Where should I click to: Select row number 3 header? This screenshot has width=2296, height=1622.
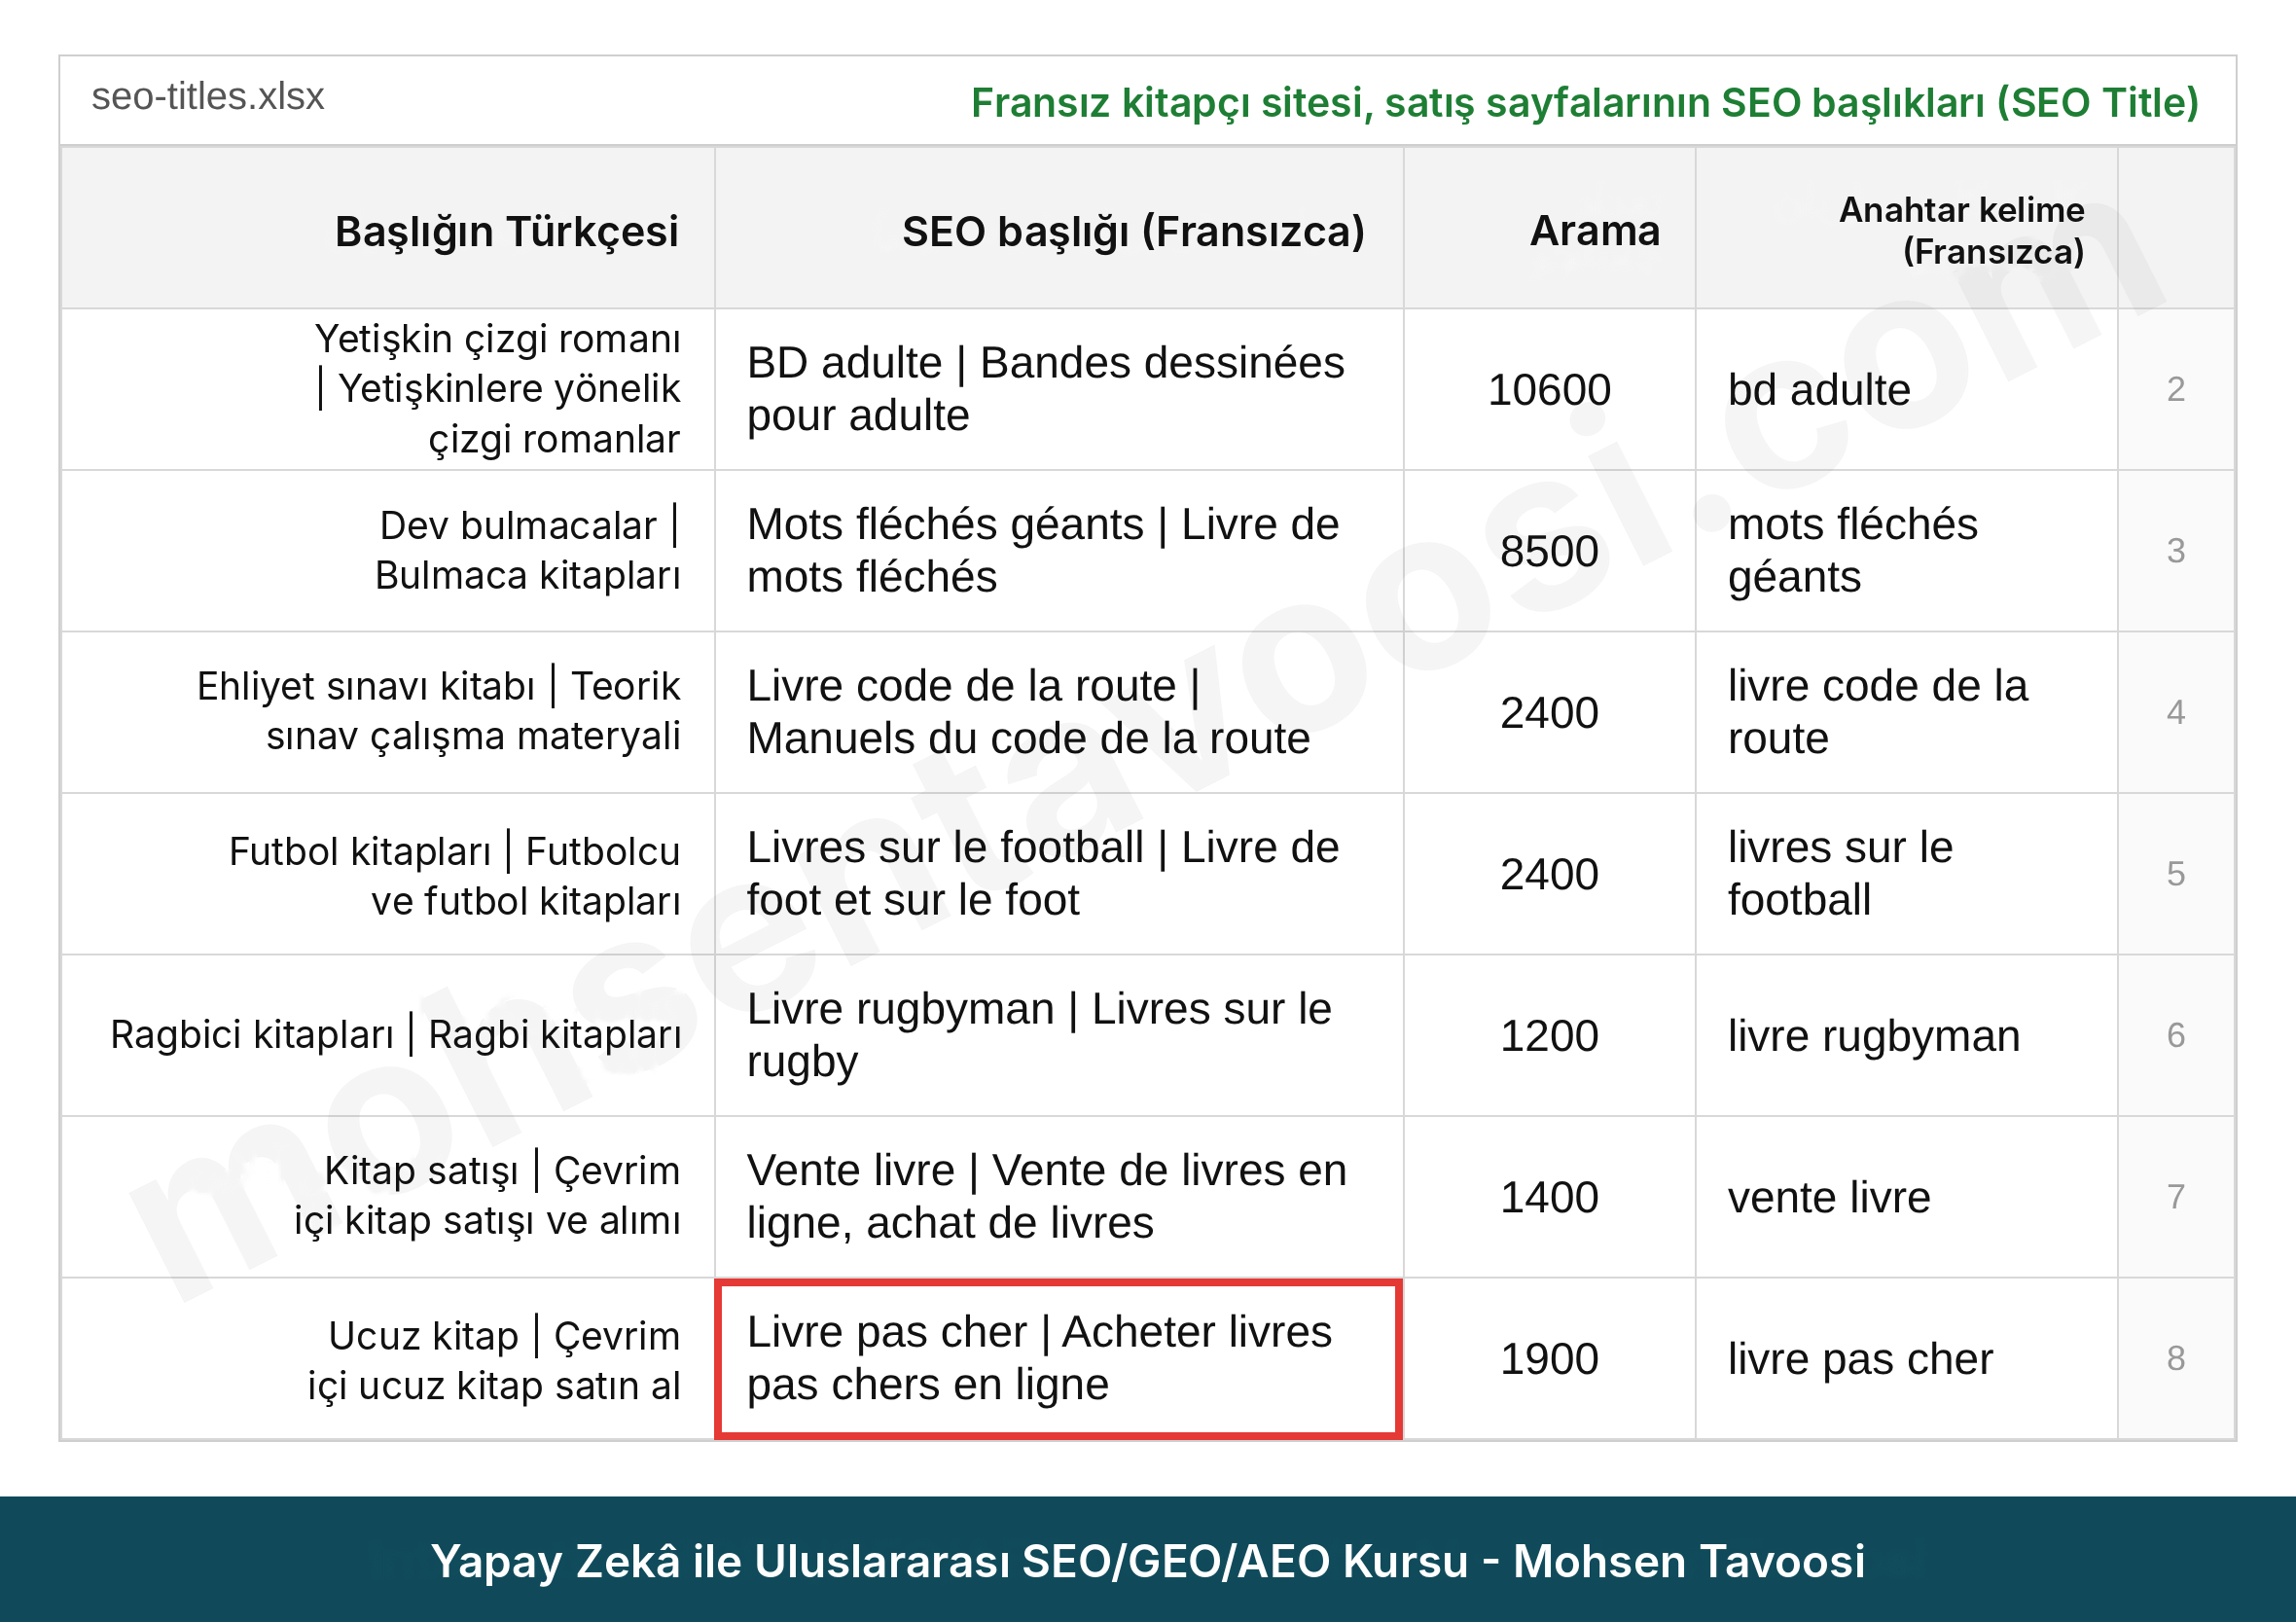(2175, 551)
